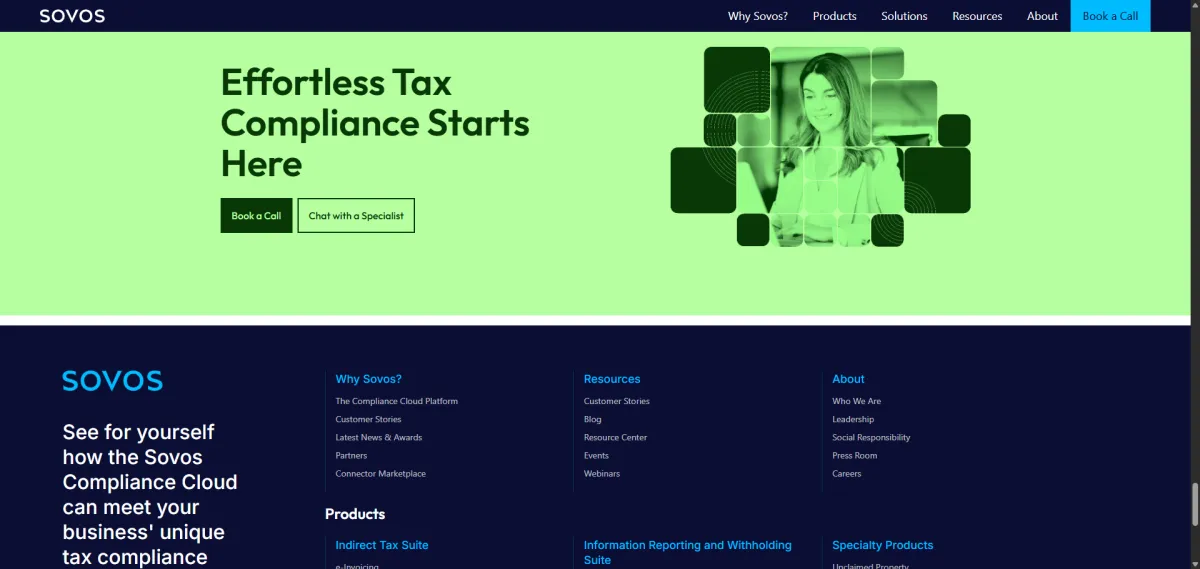Viewport: 1200px width, 569px height.
Task: Click the dark green Book a Call button
Action: 256,216
